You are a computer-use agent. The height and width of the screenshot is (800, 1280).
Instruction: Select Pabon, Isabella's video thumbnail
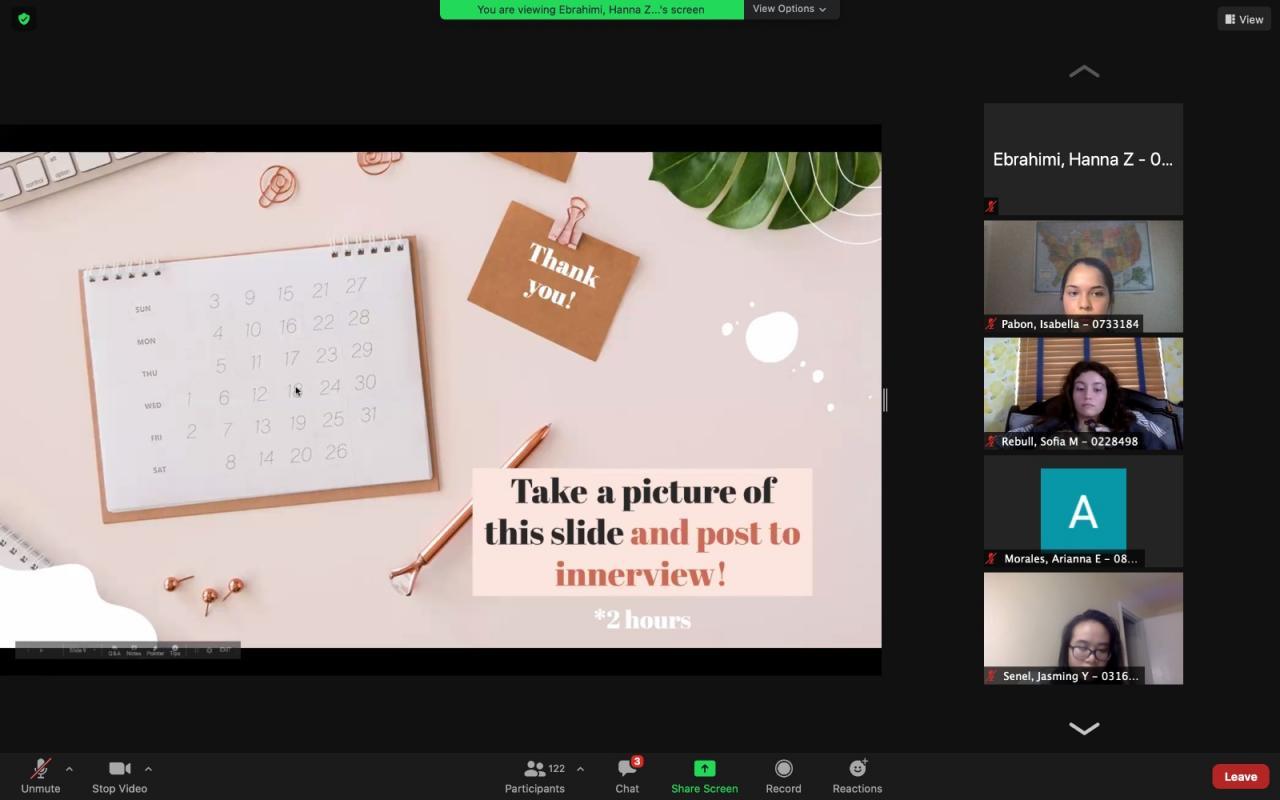click(x=1083, y=276)
